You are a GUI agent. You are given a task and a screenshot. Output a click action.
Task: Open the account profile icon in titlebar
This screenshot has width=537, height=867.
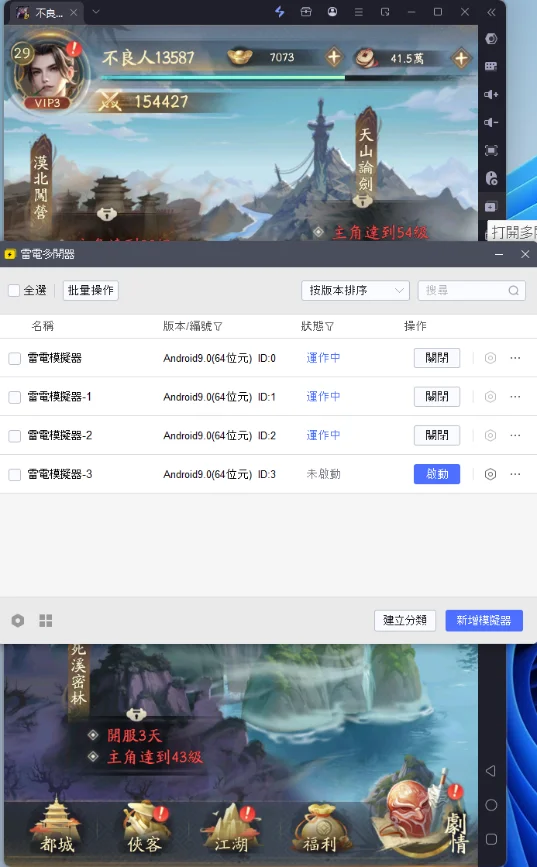tap(332, 12)
